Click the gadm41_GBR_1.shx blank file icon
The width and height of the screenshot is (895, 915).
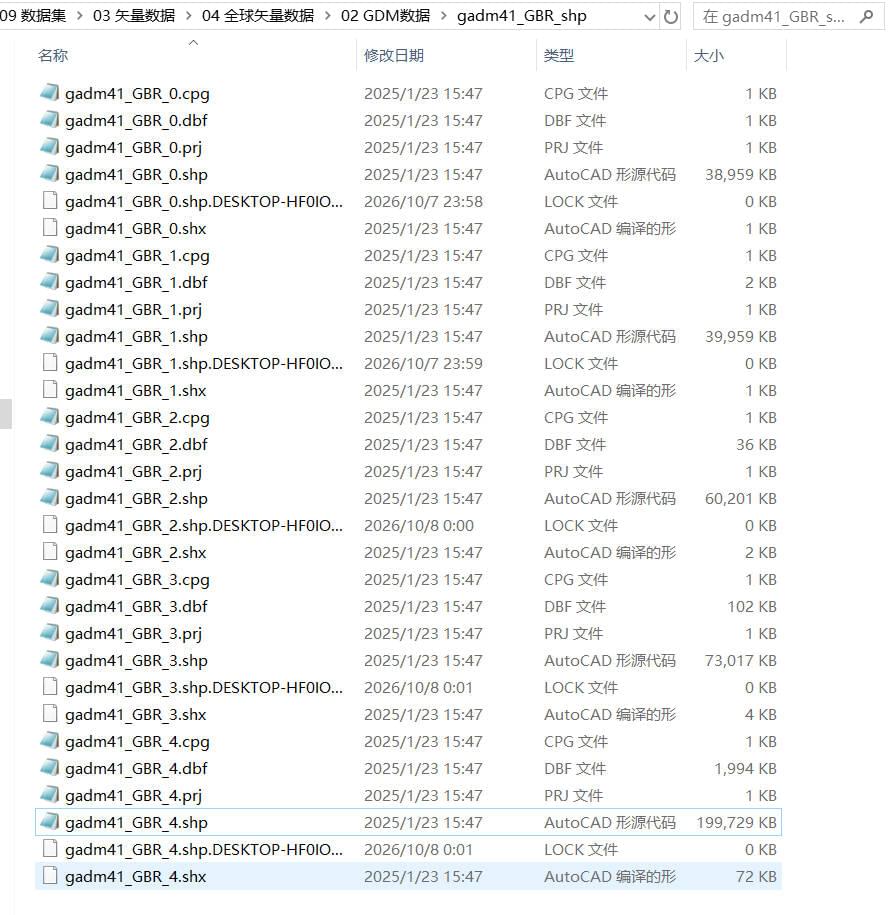pyautogui.click(x=50, y=390)
